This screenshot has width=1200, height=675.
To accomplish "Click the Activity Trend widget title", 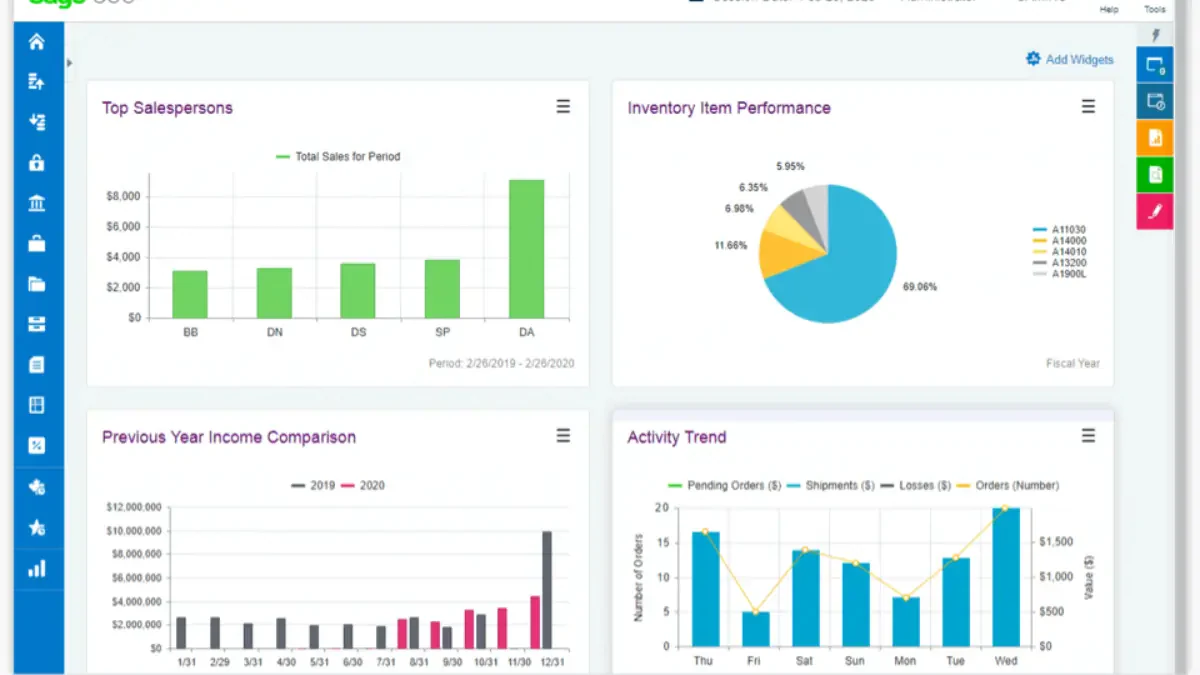I will 677,437.
